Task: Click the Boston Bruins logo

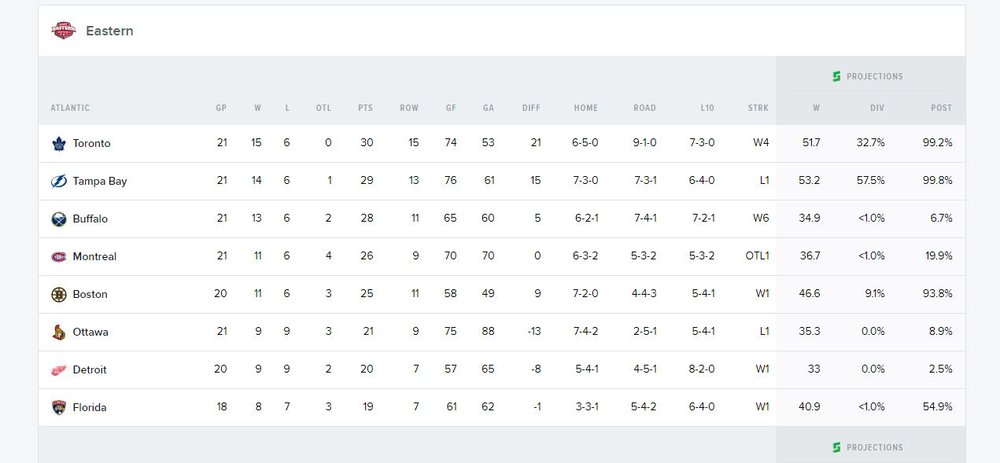Action: click(59, 294)
